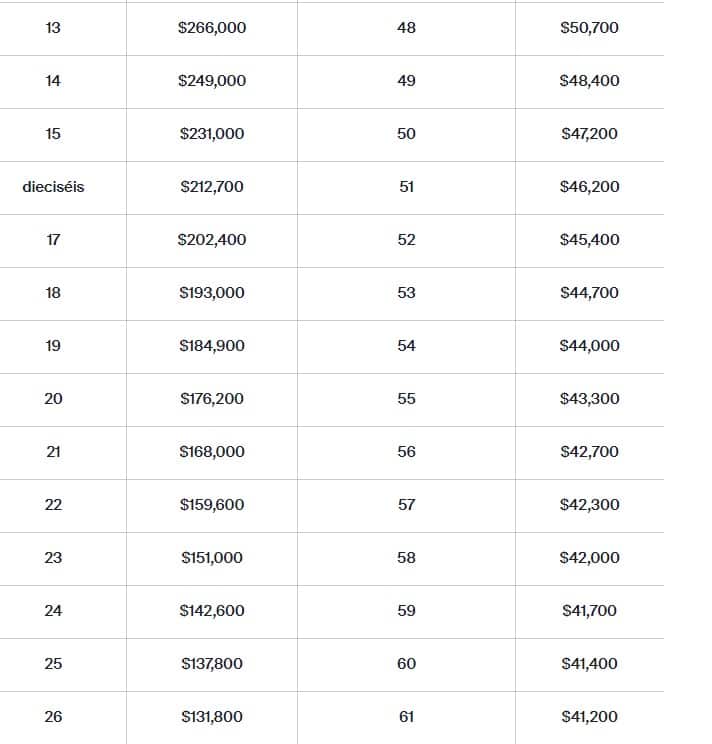Select the $142,600 value
This screenshot has width=712, height=744.
[212, 611]
